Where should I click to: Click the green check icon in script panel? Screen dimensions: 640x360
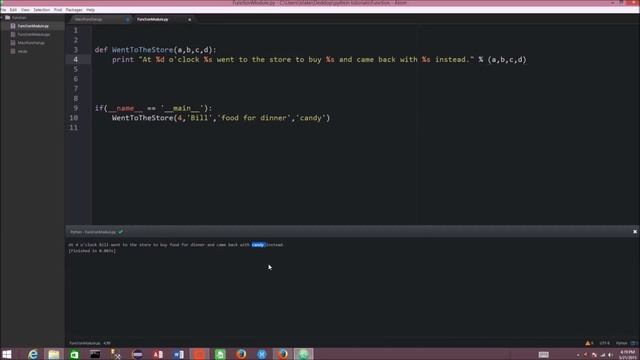(120, 232)
